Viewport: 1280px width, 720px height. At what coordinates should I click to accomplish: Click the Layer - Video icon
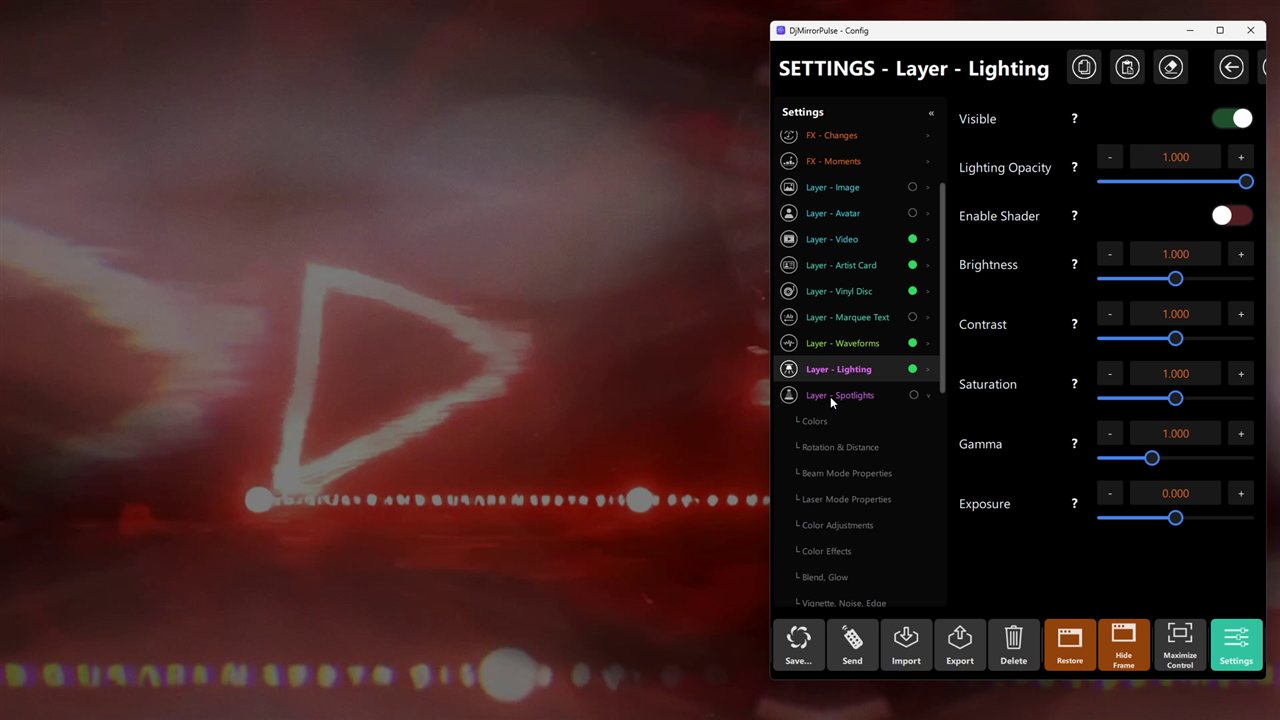(x=789, y=239)
